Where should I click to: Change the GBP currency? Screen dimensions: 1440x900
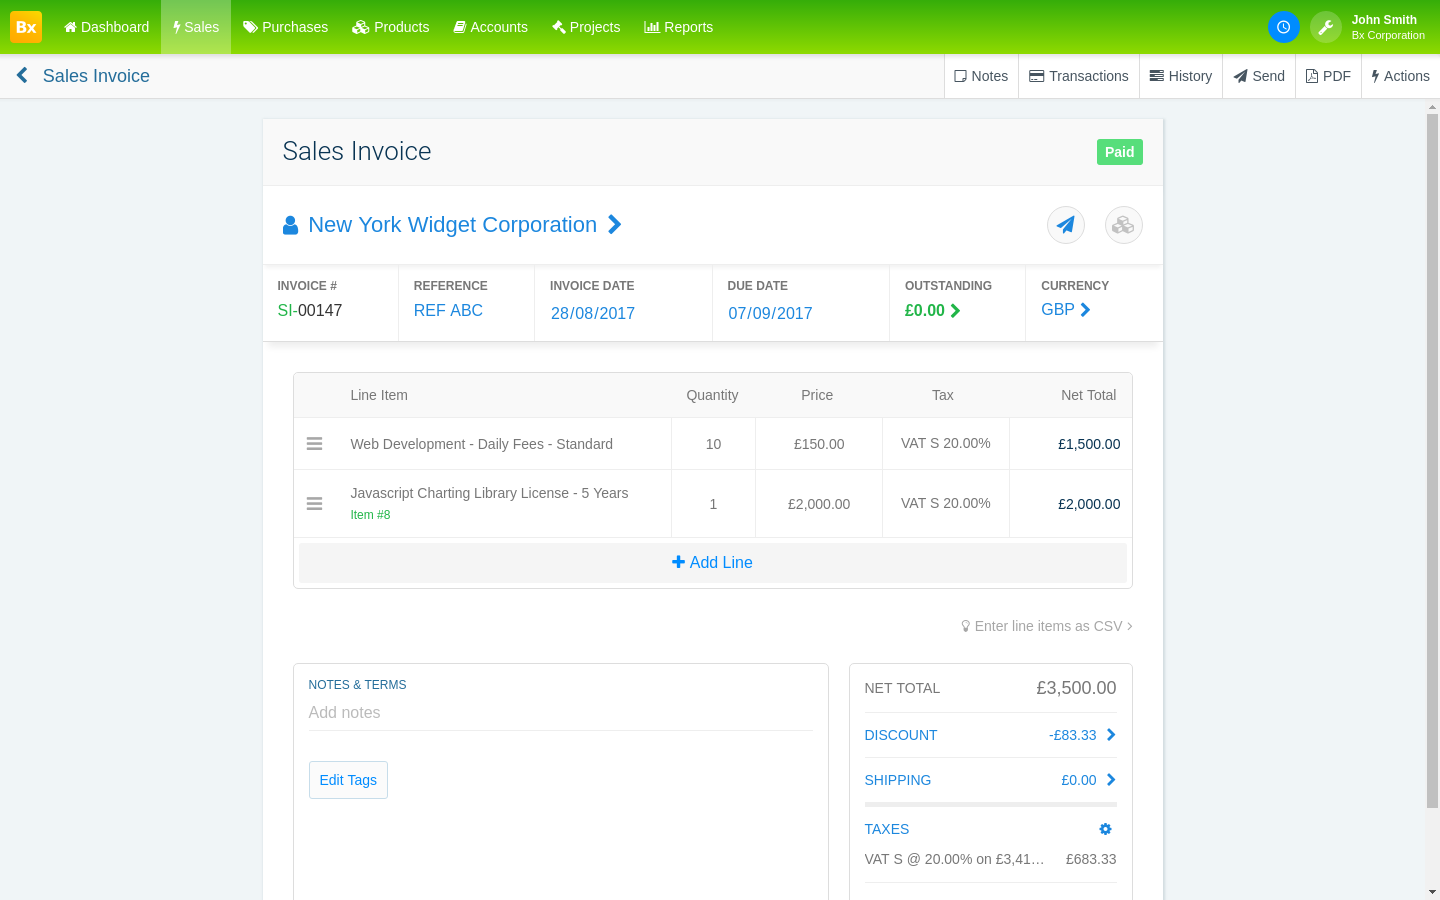1065,310
